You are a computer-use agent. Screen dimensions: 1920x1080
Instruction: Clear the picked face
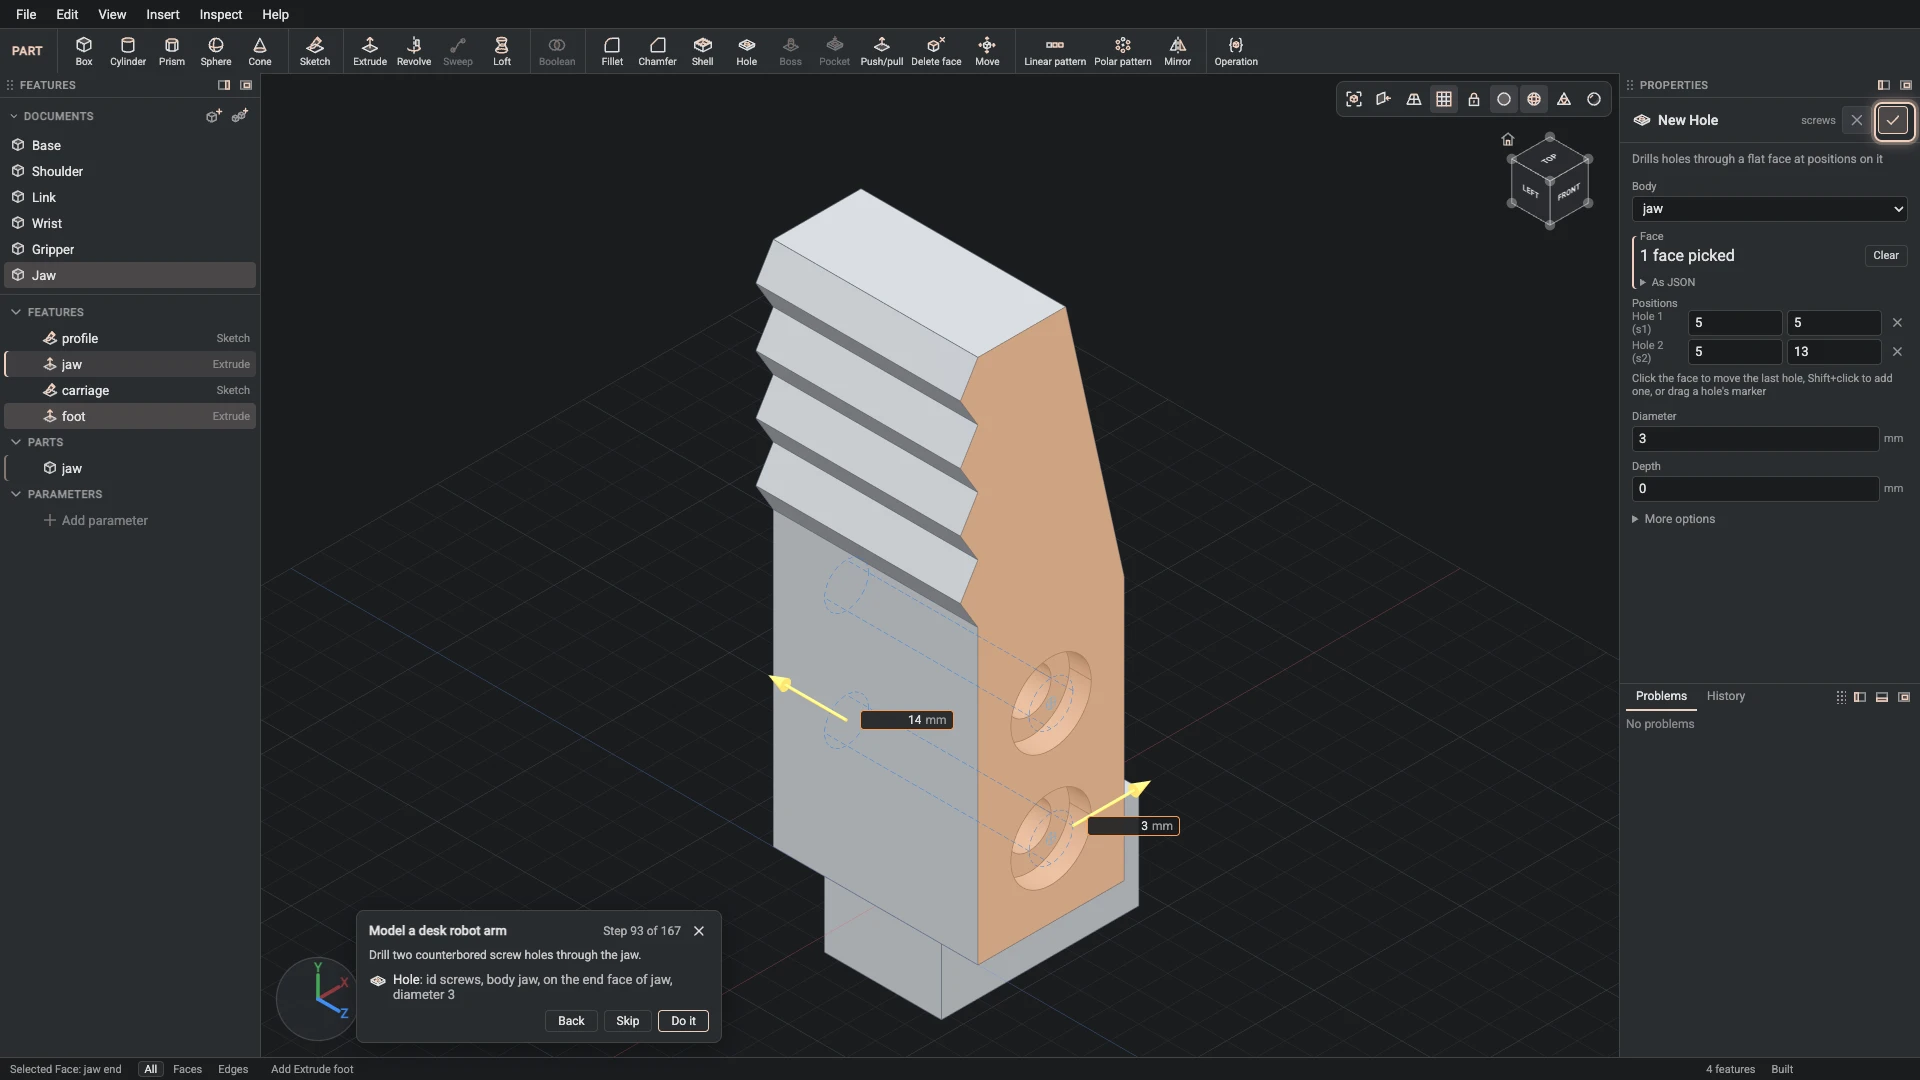[1886, 255]
